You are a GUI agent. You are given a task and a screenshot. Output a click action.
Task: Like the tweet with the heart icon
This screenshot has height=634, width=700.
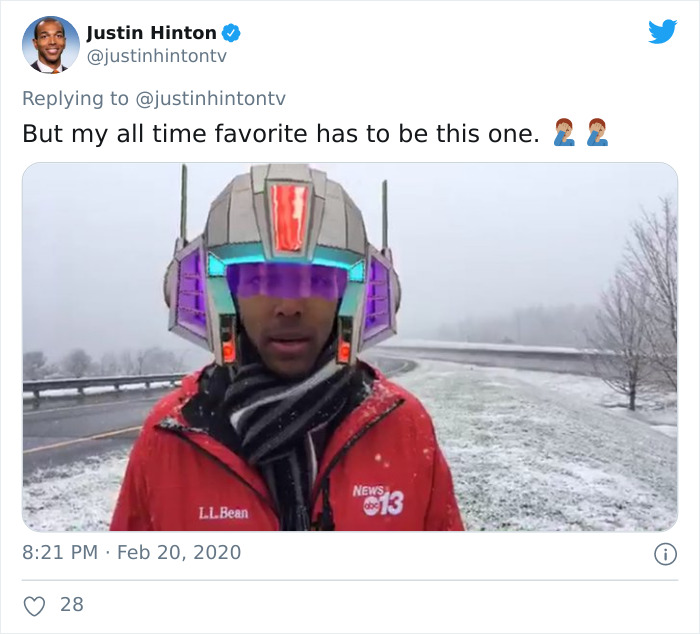34,606
